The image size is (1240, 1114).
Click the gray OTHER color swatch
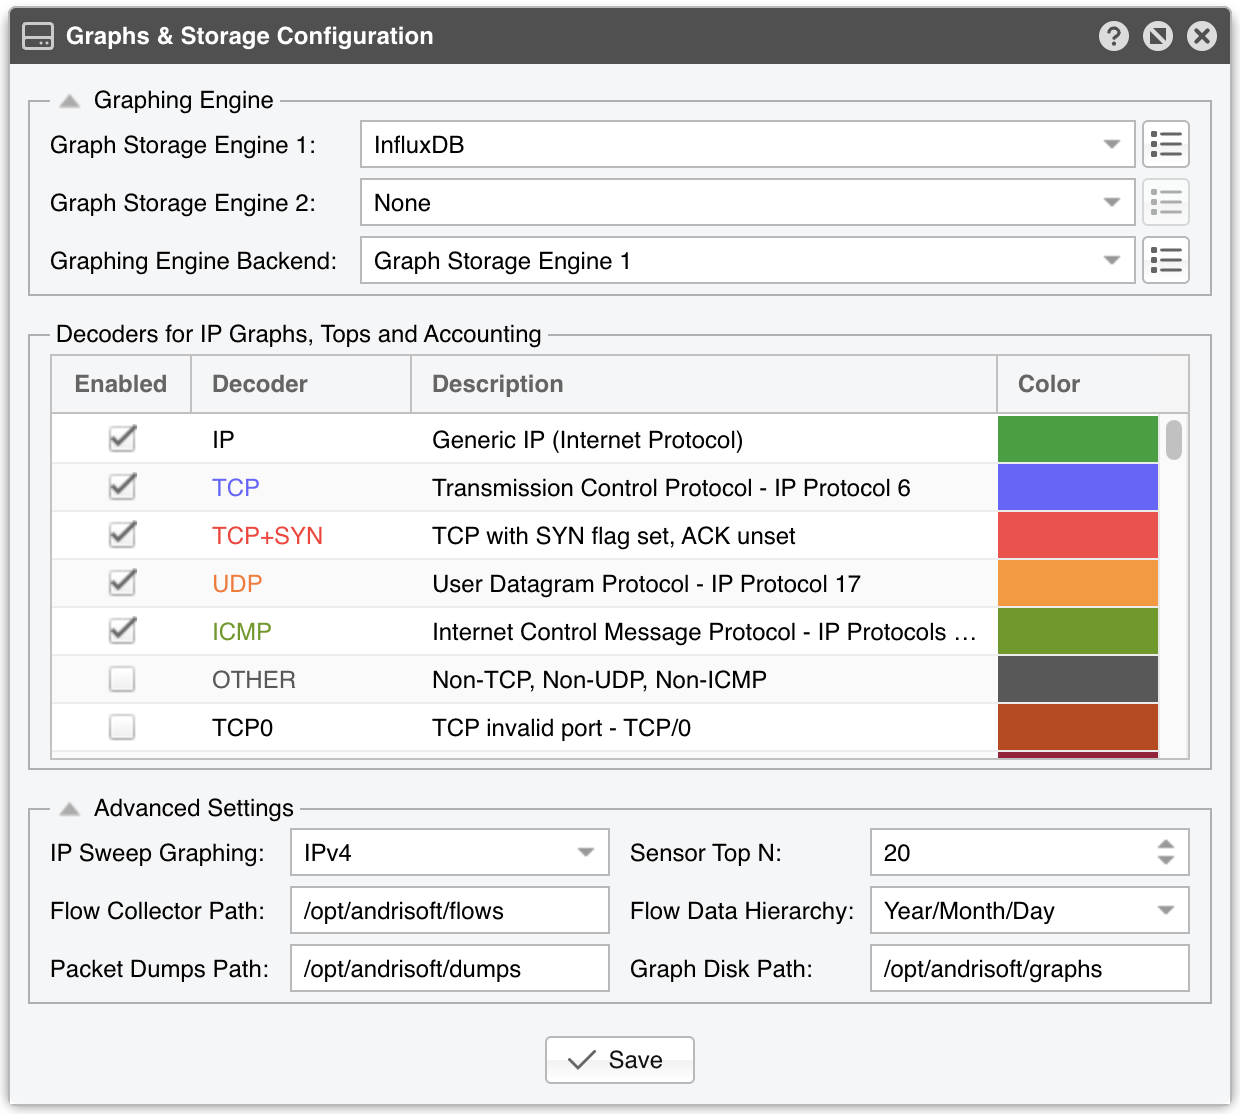point(1078,679)
